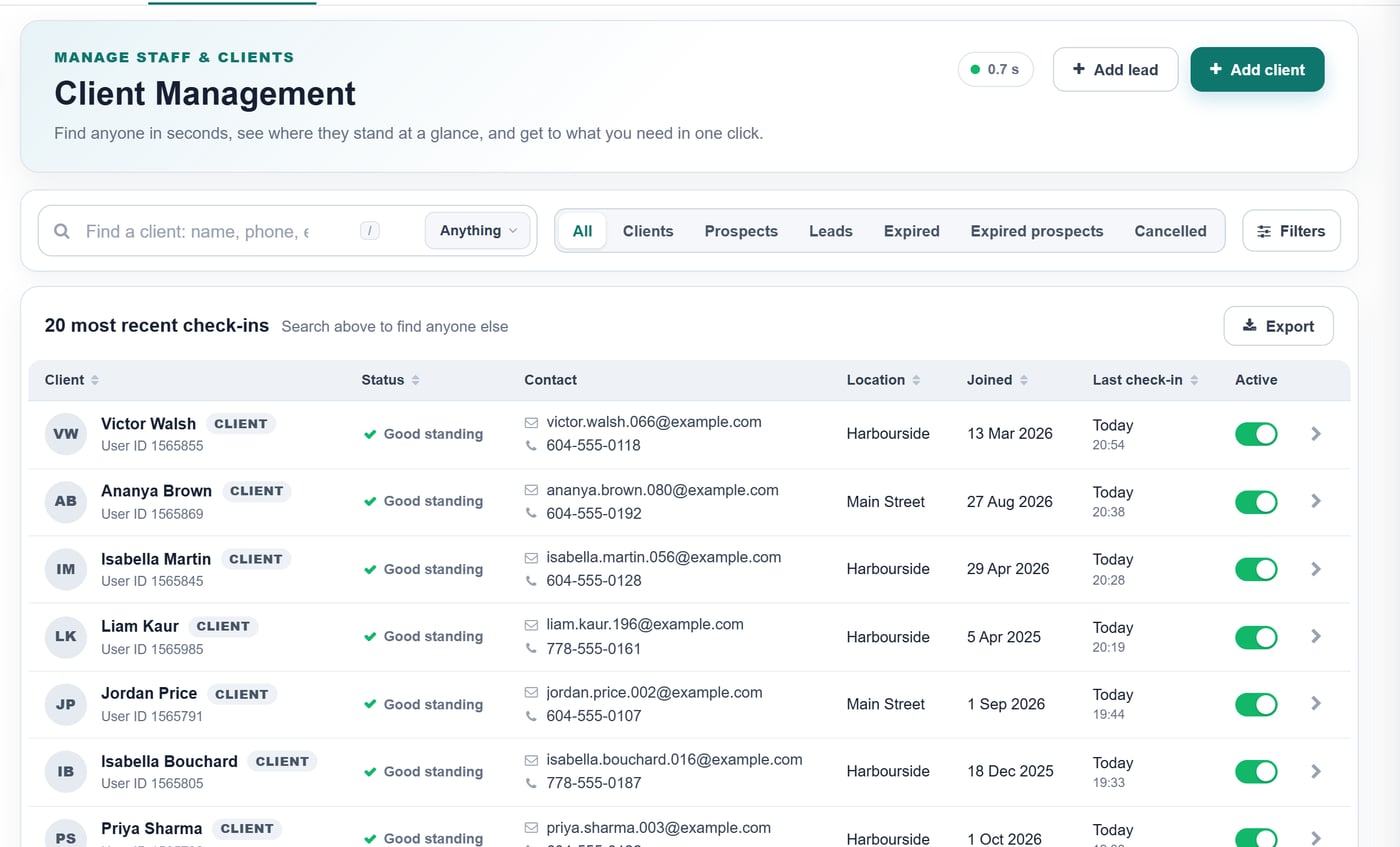Viewport: 1400px width, 847px height.
Task: Open the Anything search scope dropdown
Action: point(477,231)
